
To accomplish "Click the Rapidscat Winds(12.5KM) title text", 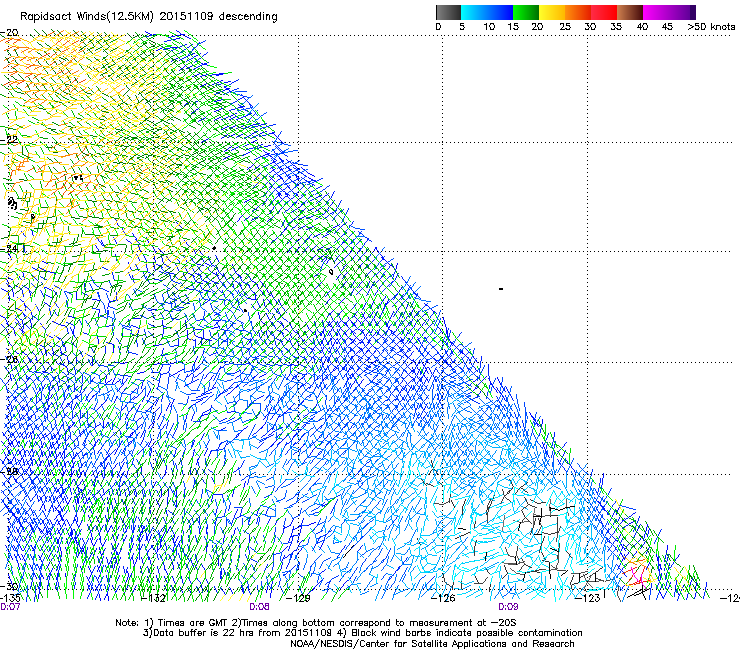I will (x=149, y=16).
